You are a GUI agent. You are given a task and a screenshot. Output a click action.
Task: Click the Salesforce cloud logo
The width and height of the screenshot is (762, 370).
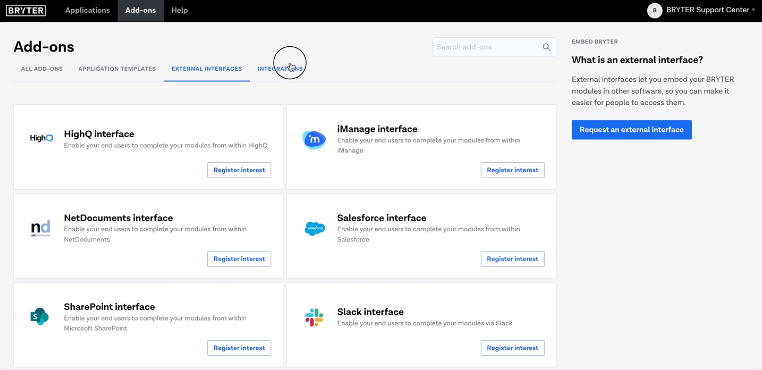(x=314, y=229)
